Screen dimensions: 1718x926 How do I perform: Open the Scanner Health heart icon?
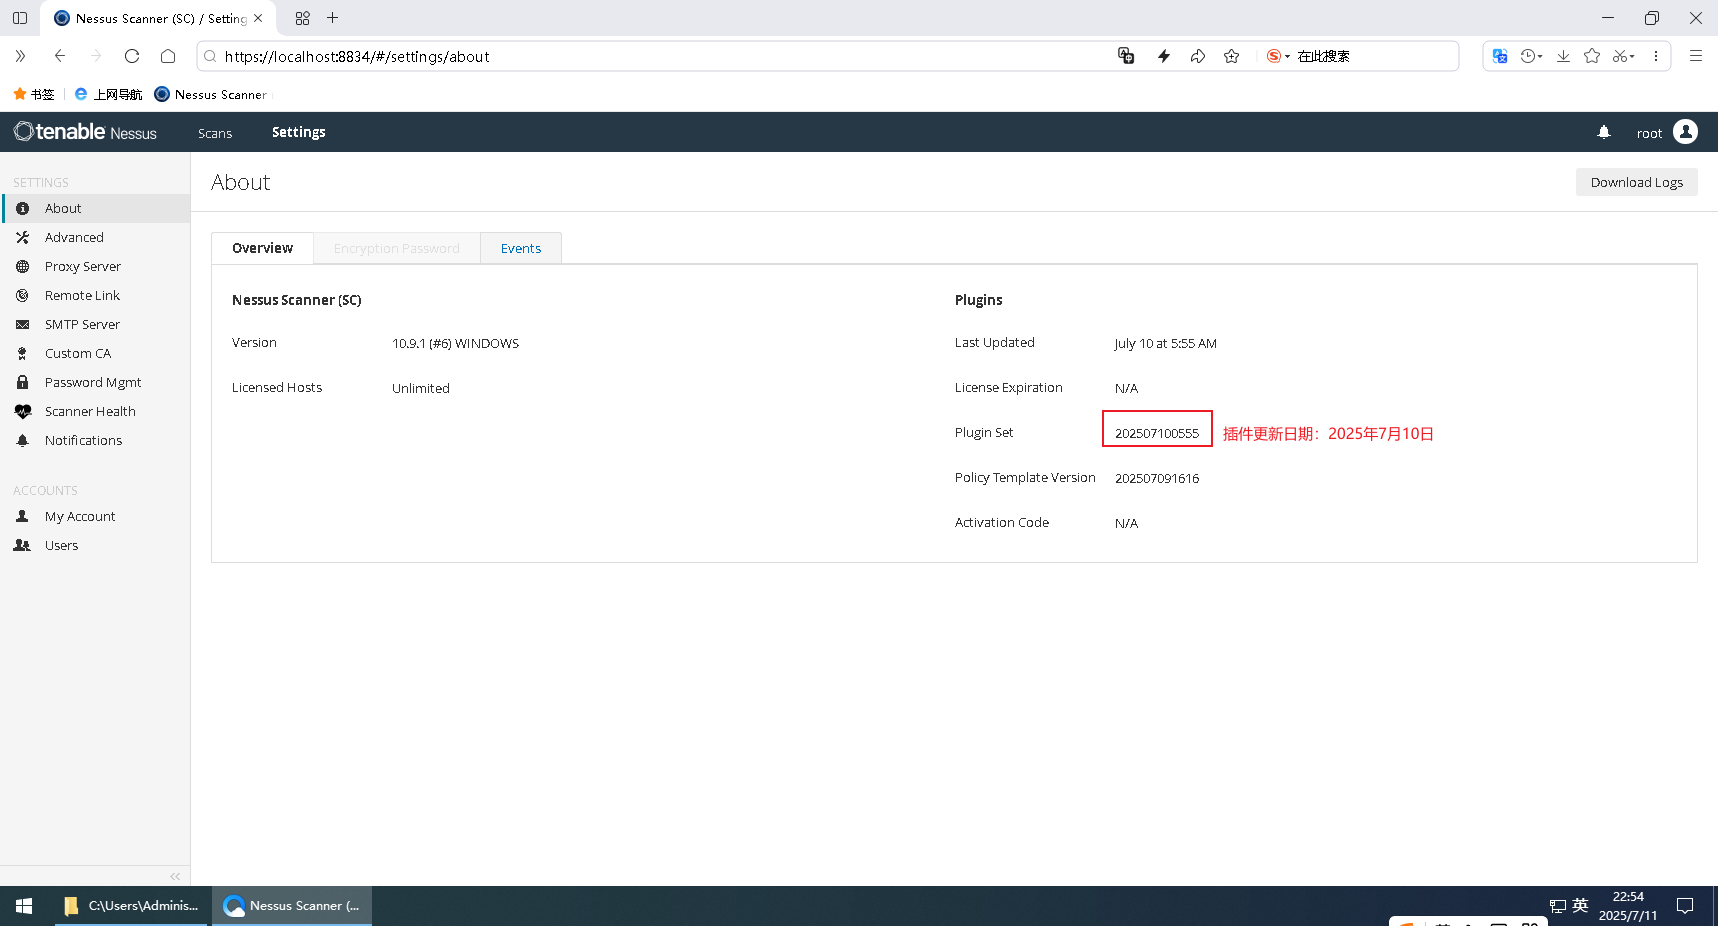23,411
